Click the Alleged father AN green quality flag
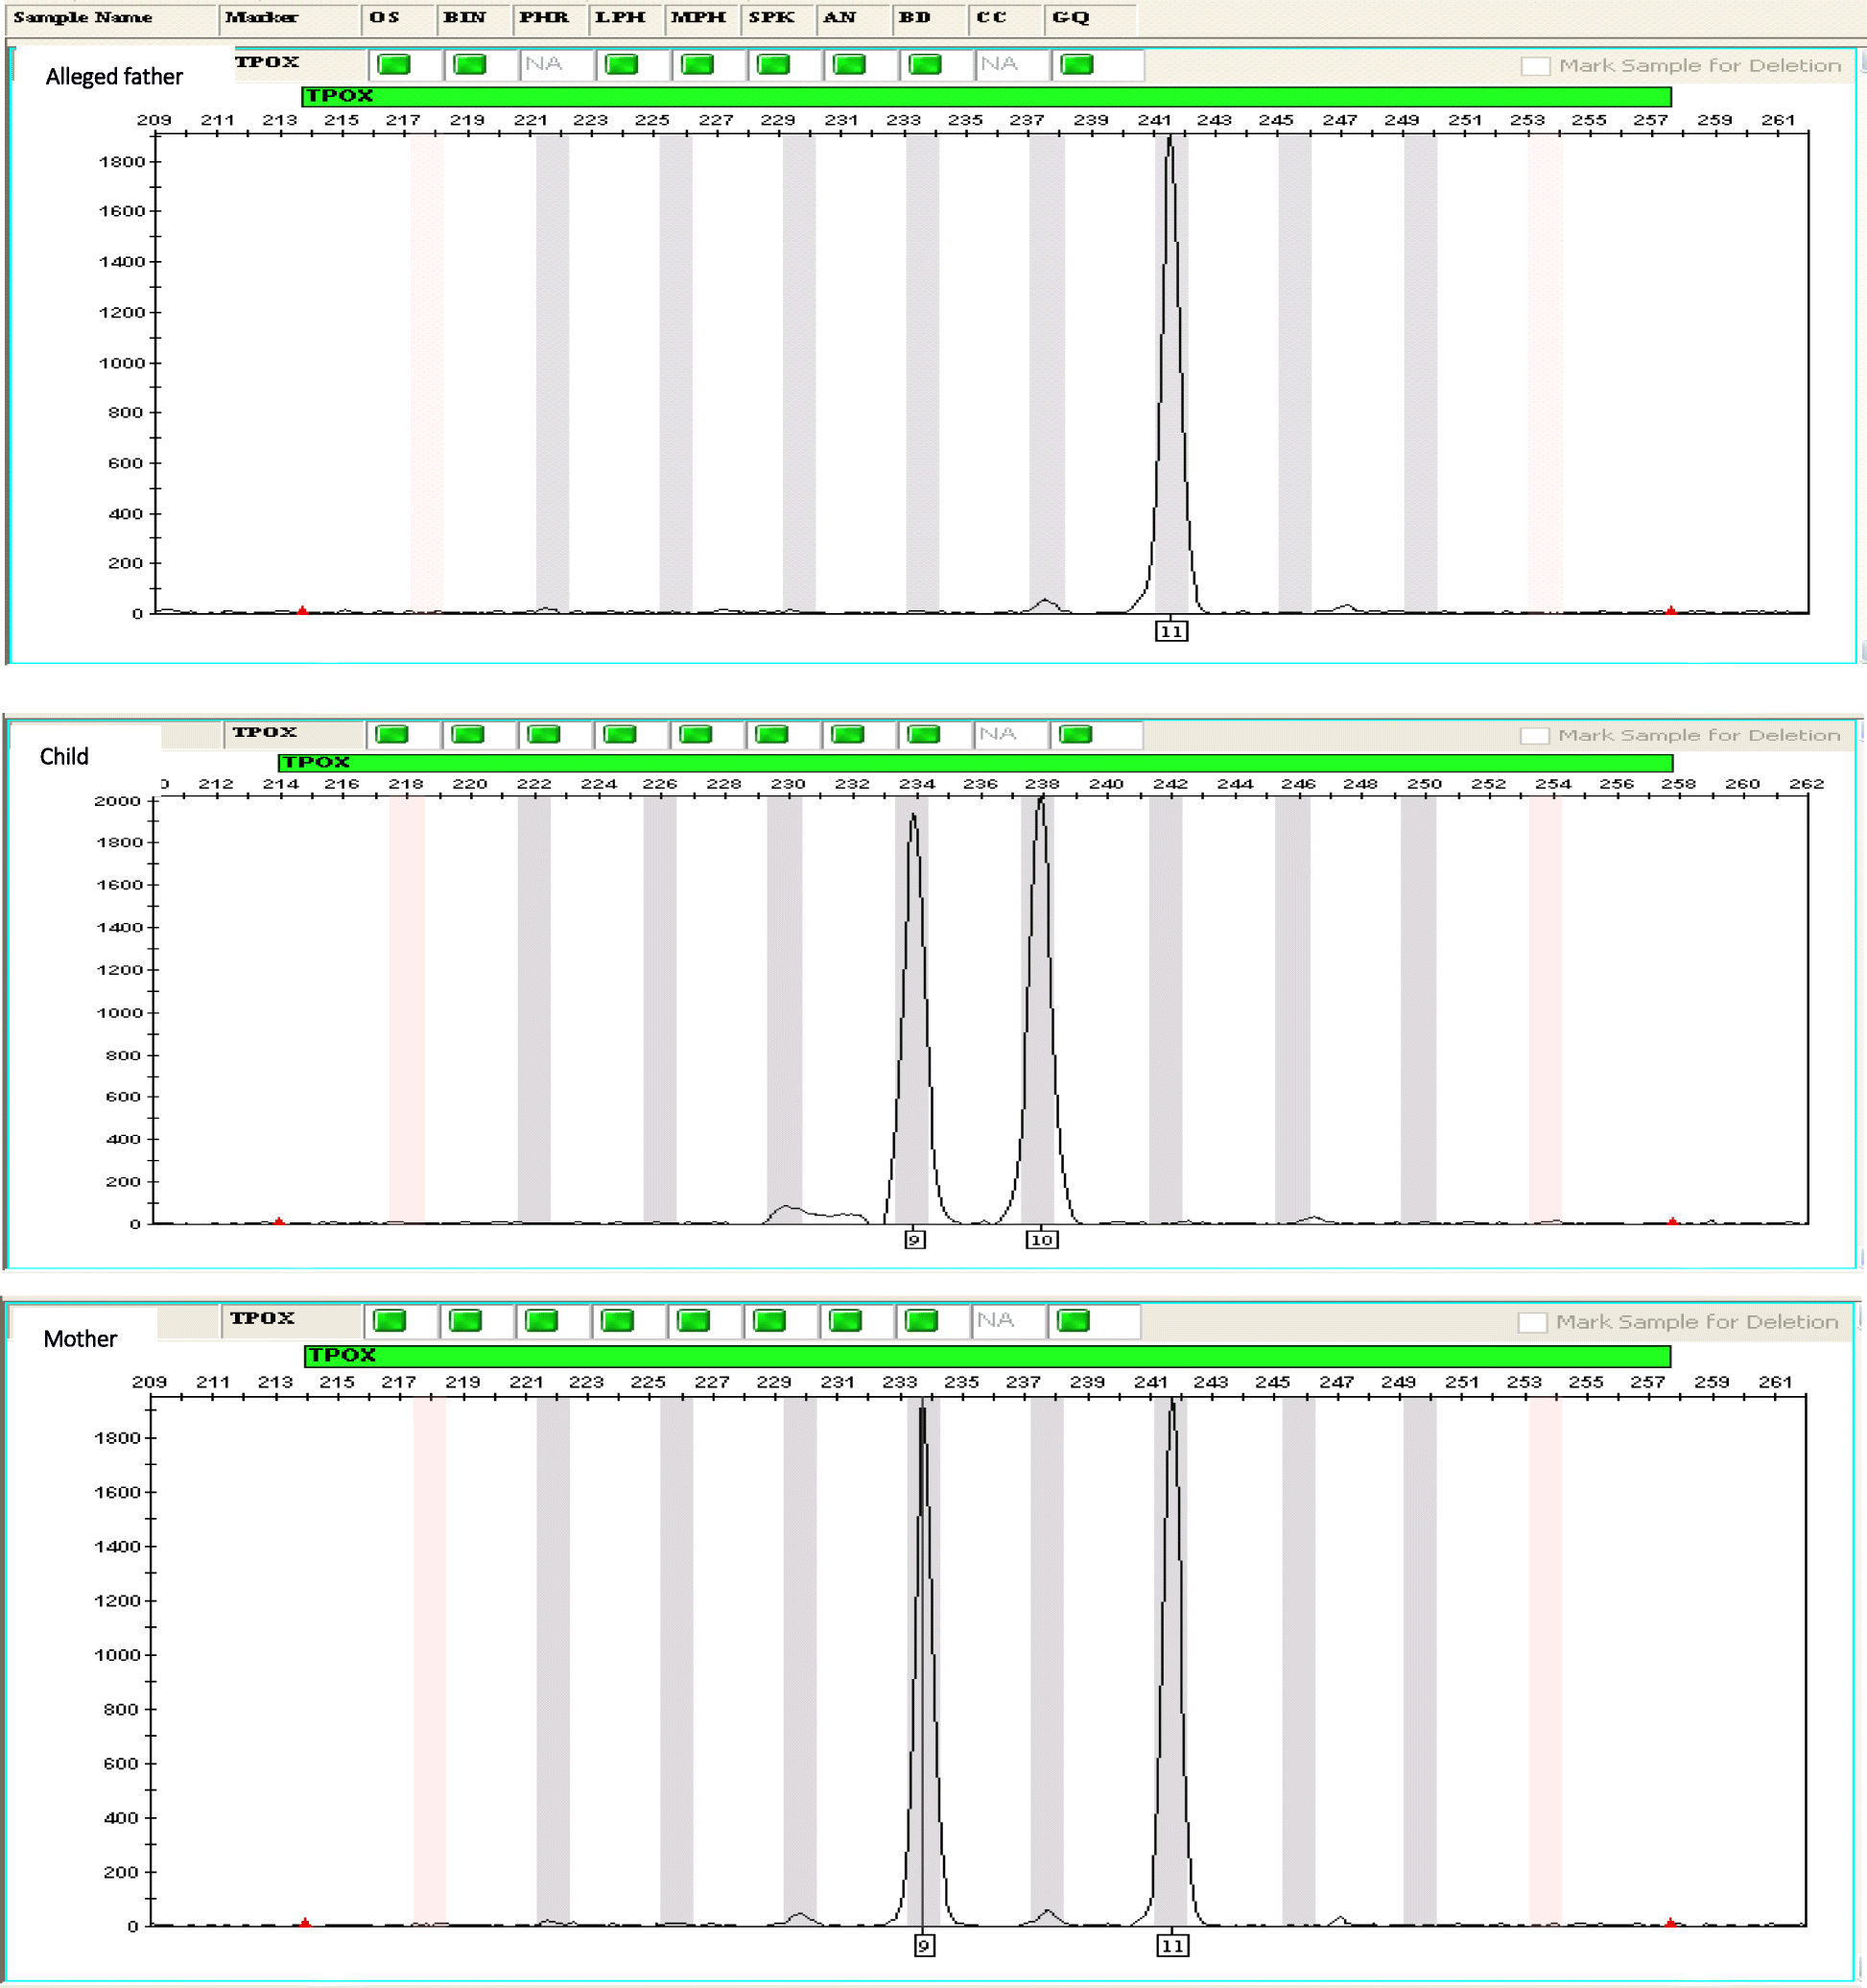 click(849, 65)
